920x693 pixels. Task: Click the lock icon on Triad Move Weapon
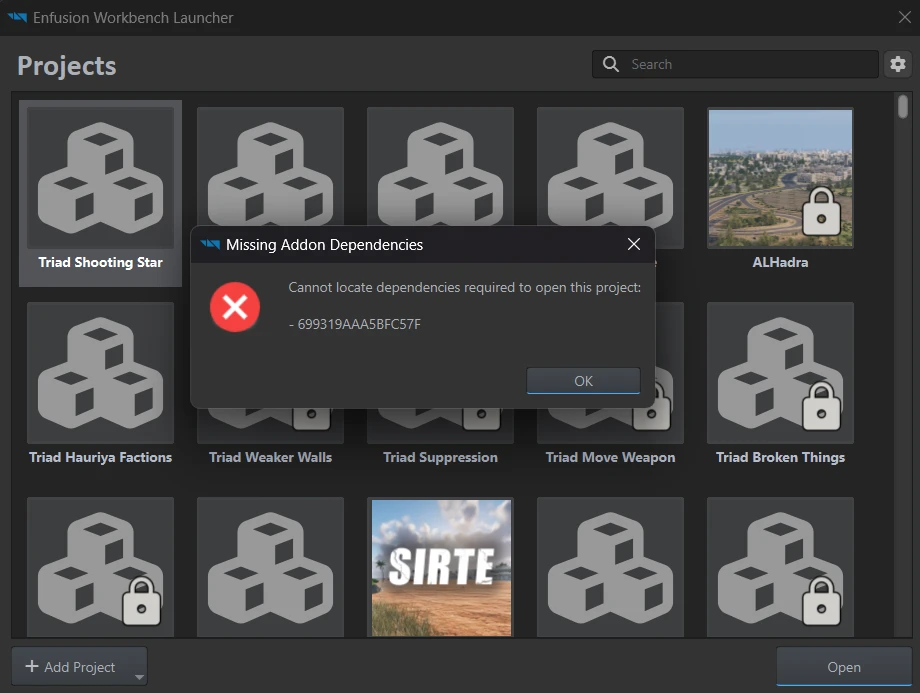point(655,407)
